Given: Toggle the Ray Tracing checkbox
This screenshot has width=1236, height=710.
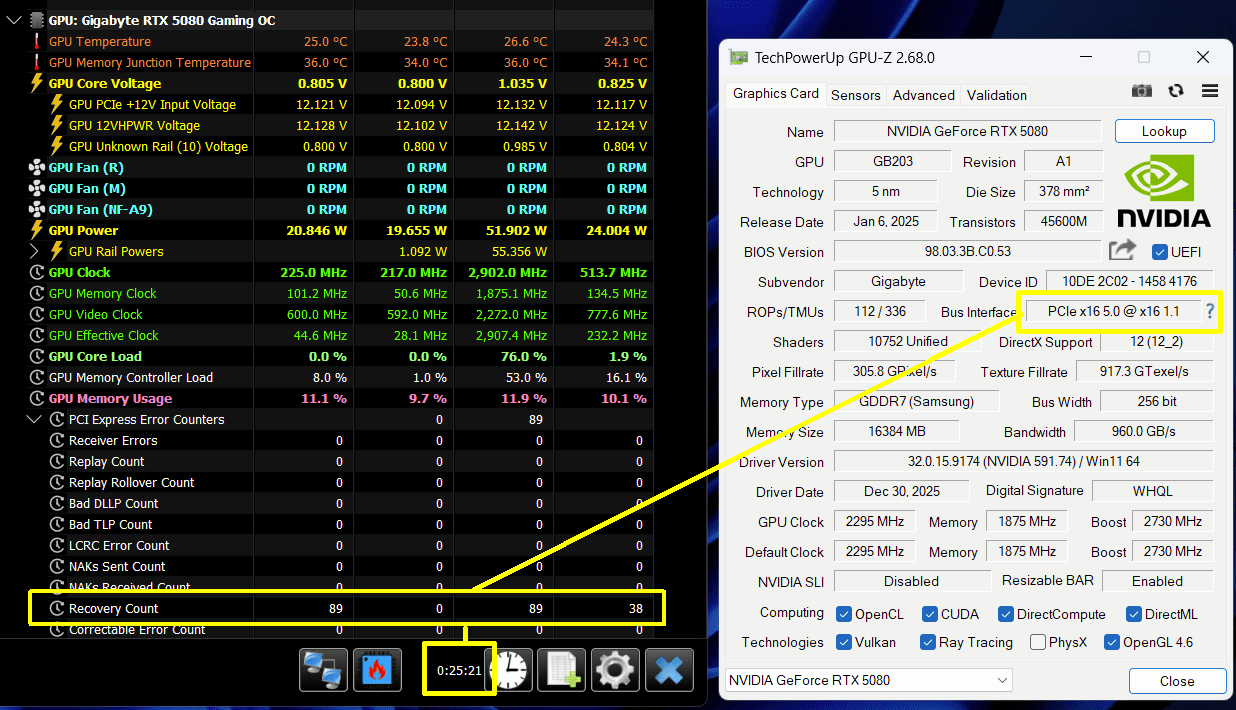Looking at the screenshot, I should point(927,642).
